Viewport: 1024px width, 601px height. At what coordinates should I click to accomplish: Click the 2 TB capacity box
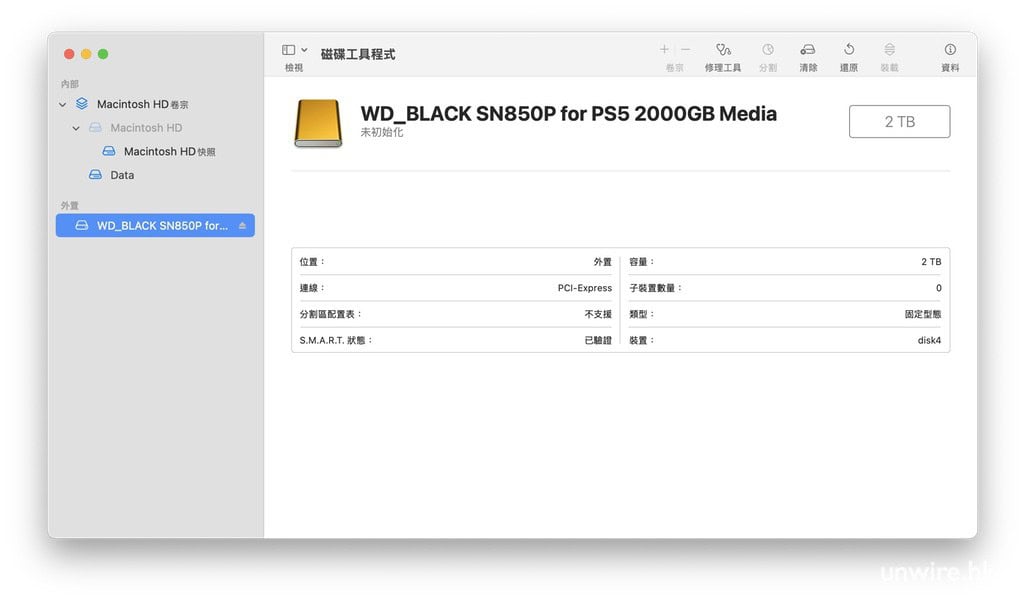coord(899,122)
